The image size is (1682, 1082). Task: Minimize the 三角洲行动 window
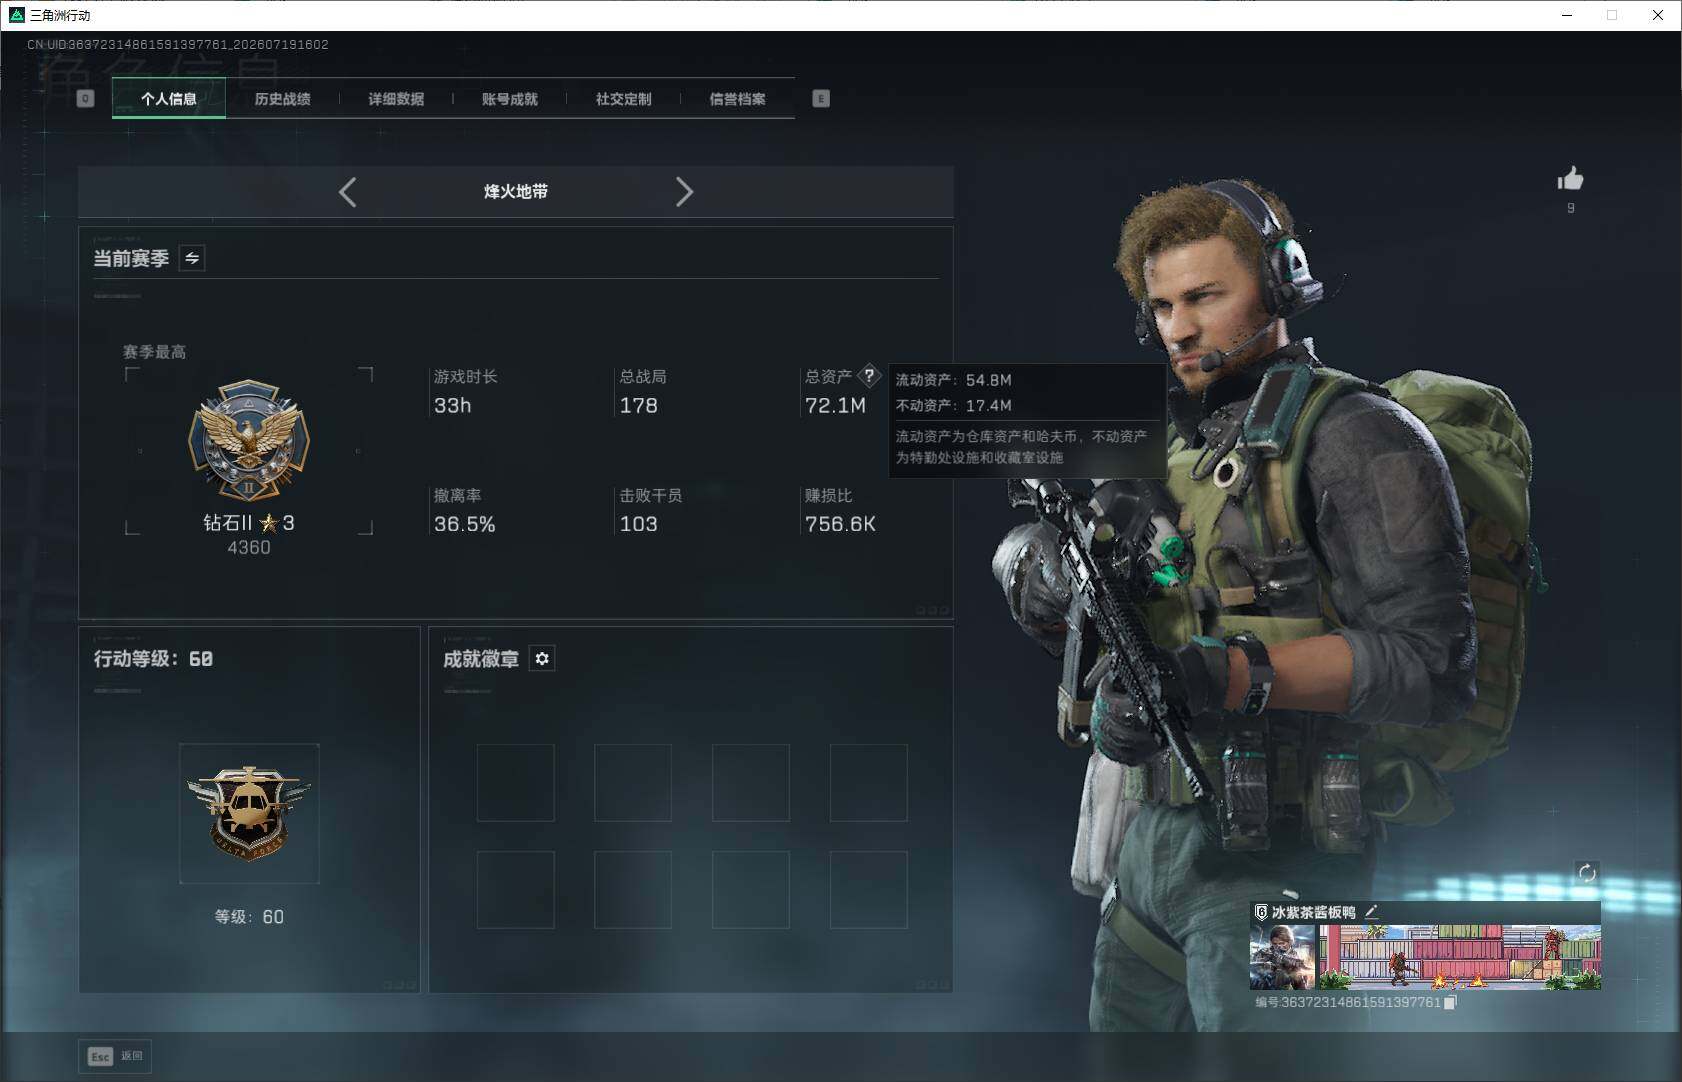[x=1566, y=15]
